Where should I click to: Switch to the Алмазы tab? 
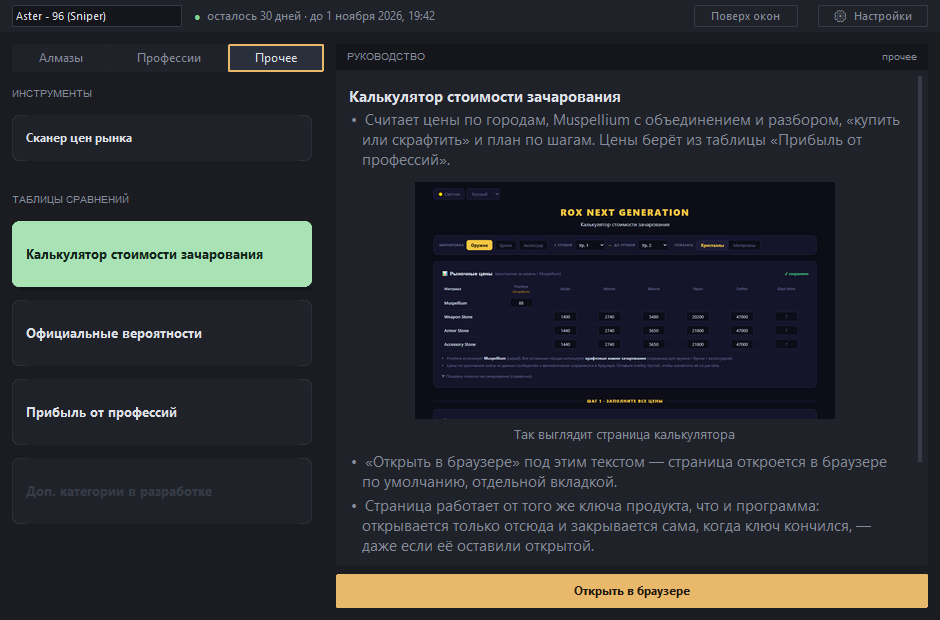click(x=61, y=58)
